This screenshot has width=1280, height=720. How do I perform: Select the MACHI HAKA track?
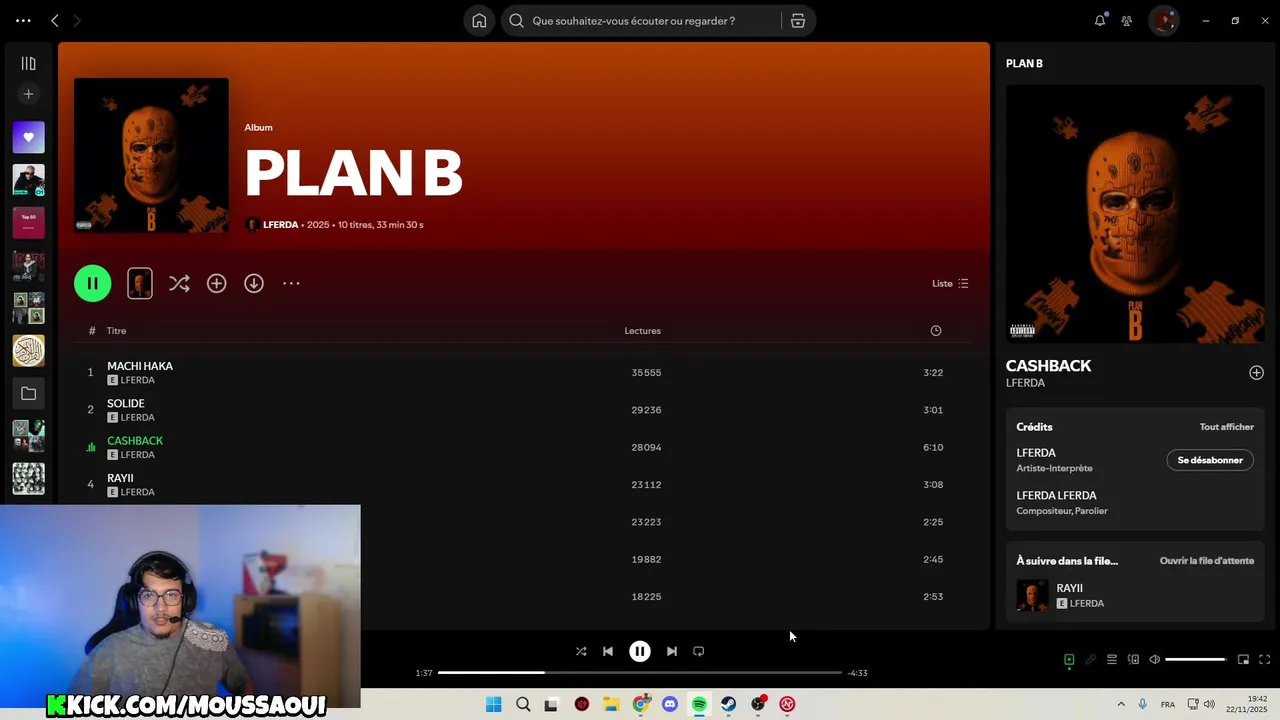click(x=140, y=366)
